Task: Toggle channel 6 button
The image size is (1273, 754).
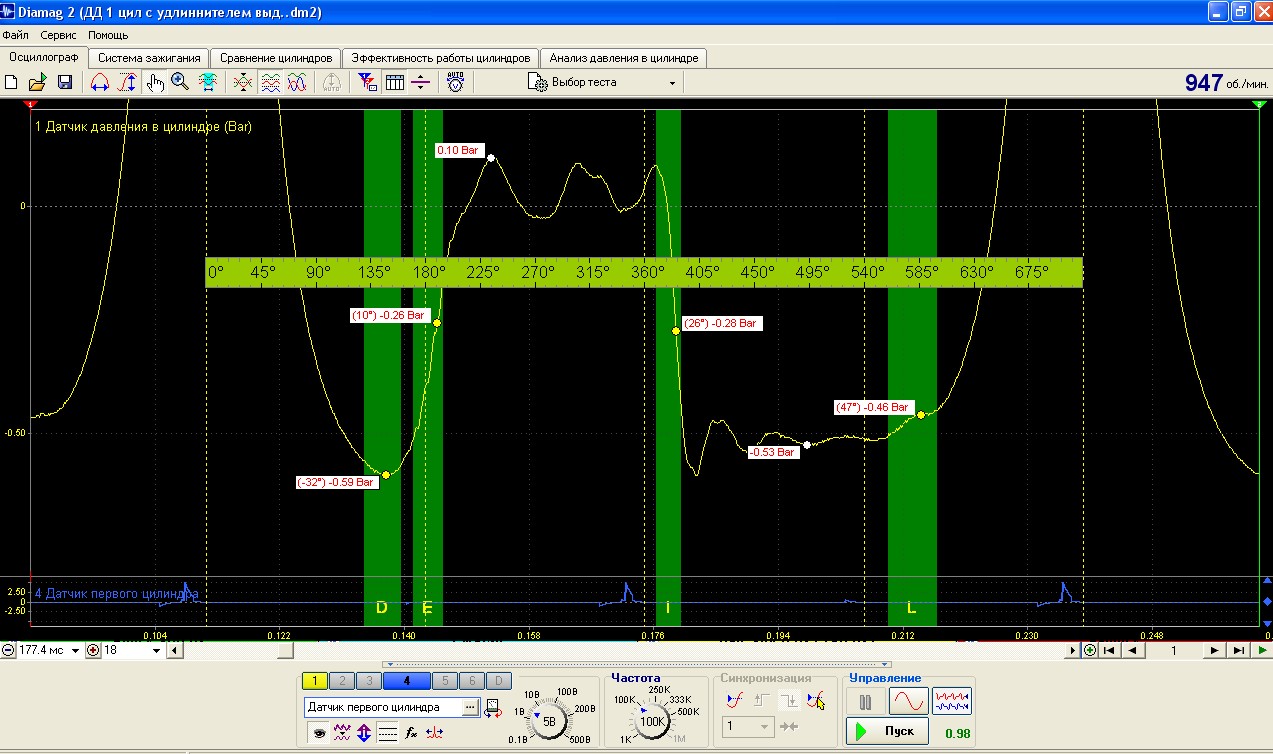Action: tap(473, 681)
